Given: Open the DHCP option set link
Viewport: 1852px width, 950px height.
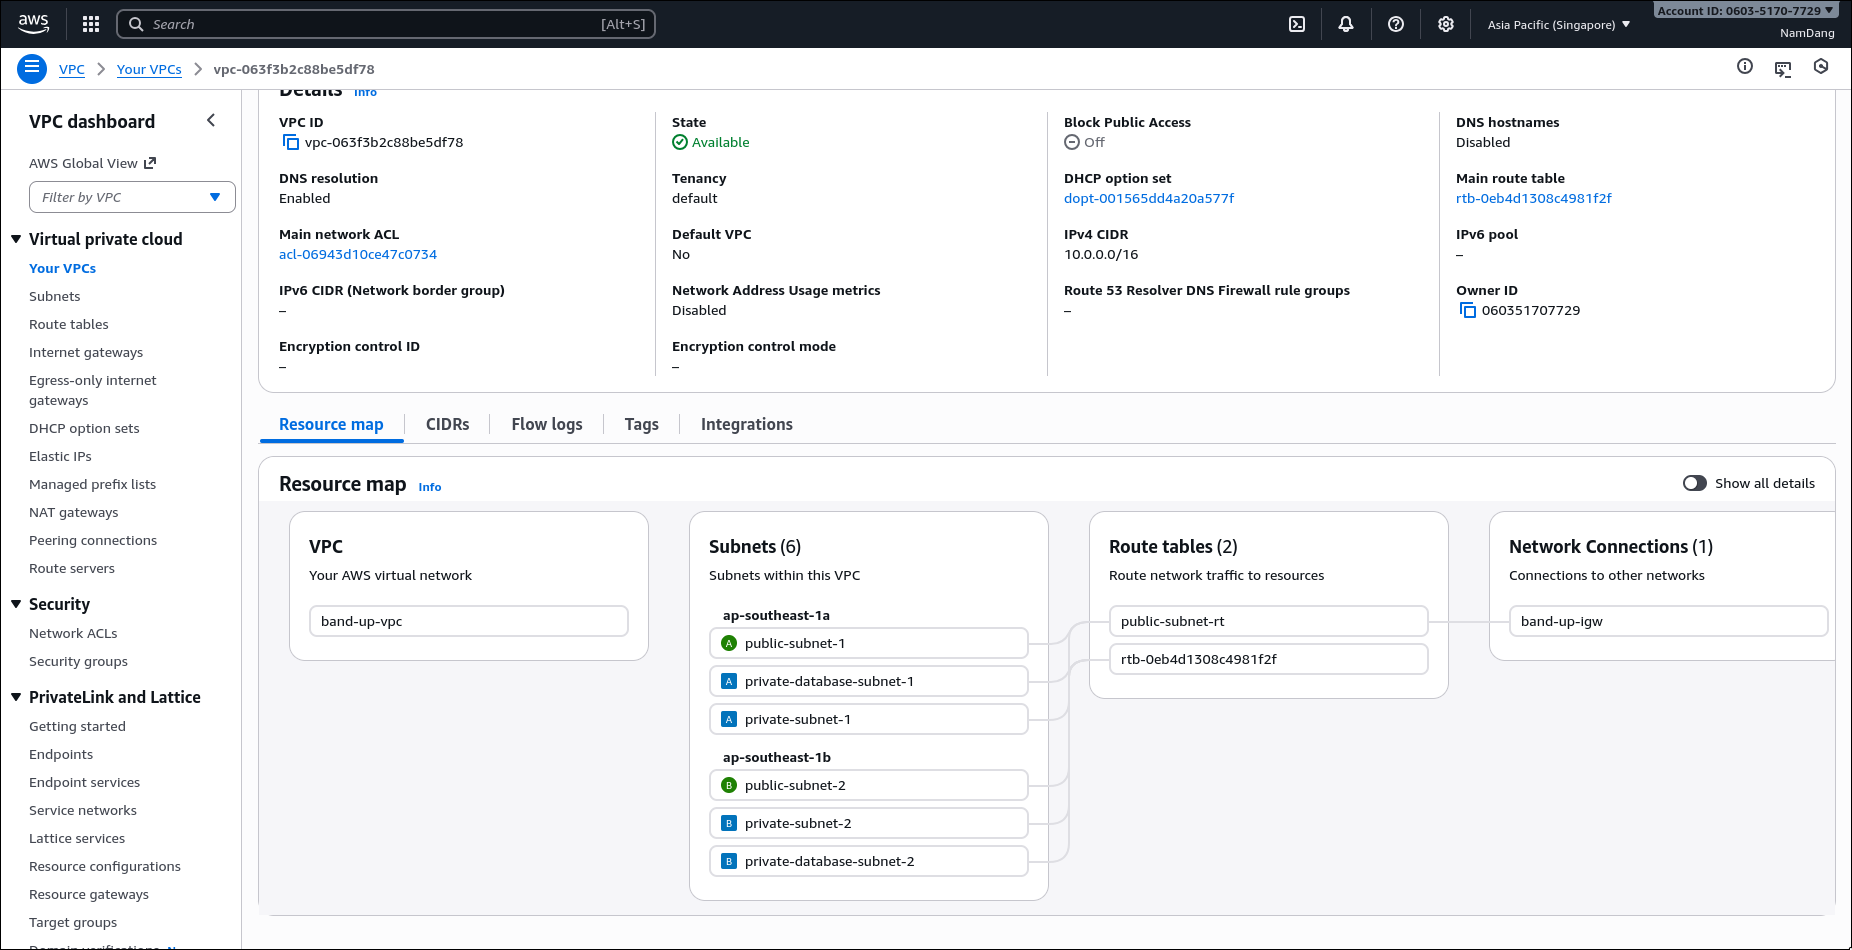Looking at the screenshot, I should tap(1148, 199).
